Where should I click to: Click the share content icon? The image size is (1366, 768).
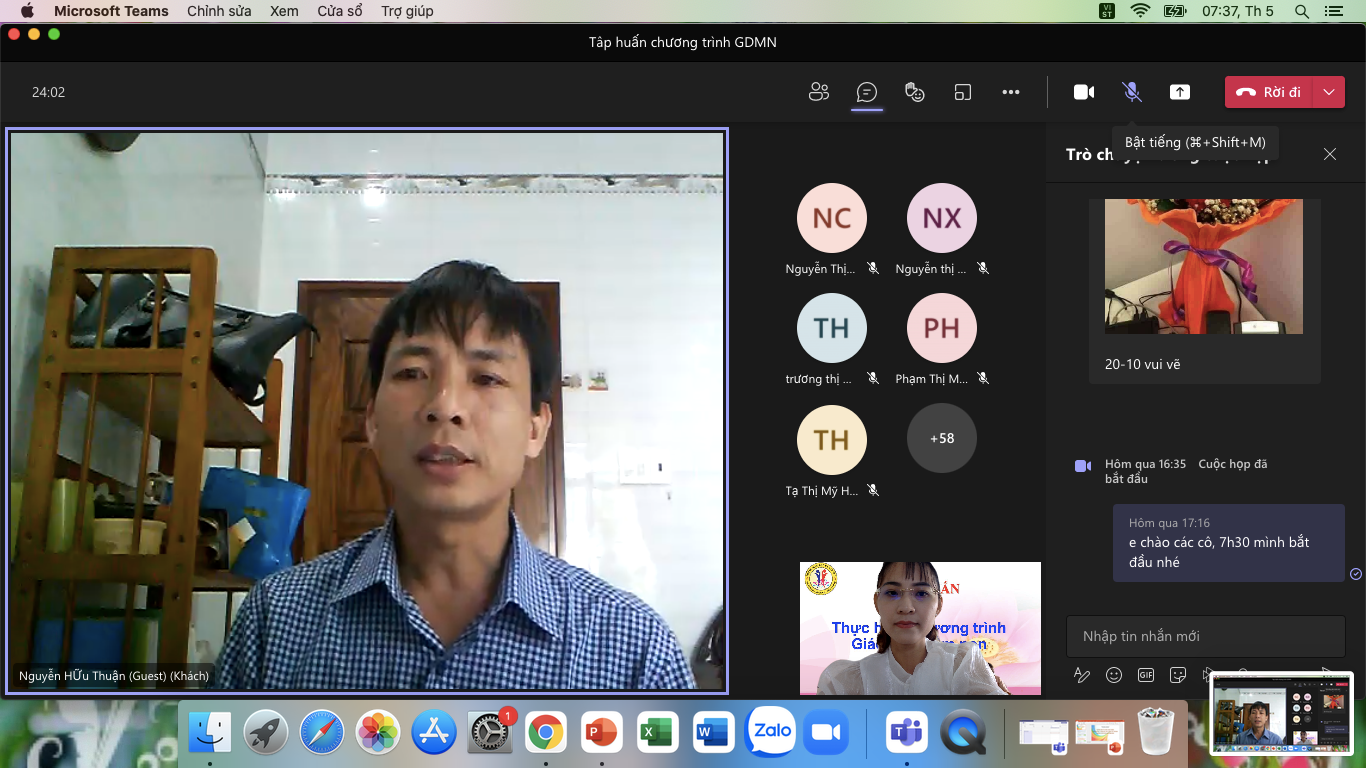[x=1180, y=92]
